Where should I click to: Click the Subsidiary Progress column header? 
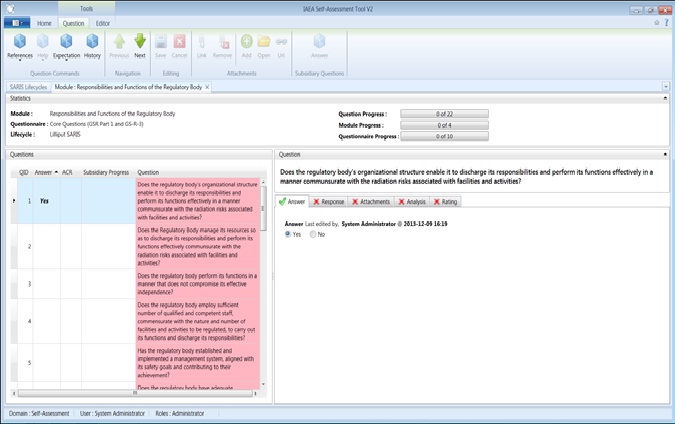(x=108, y=172)
